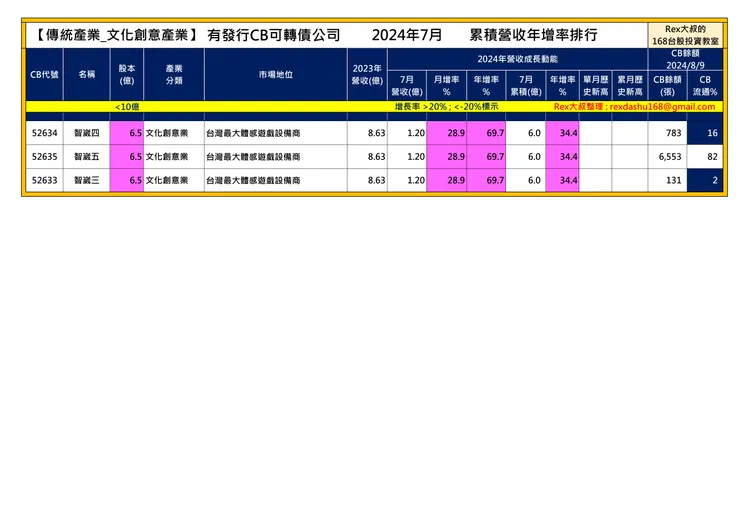The height and width of the screenshot is (523, 740).
Task: Select the 2023年營收(億) column header
Action: click(367, 74)
